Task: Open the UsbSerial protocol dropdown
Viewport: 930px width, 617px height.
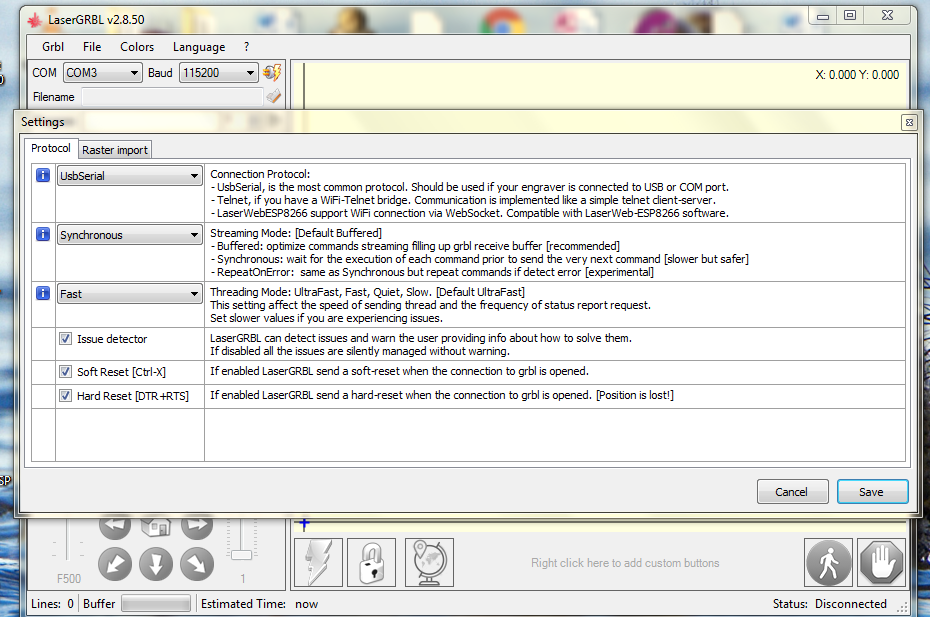Action: click(x=130, y=176)
